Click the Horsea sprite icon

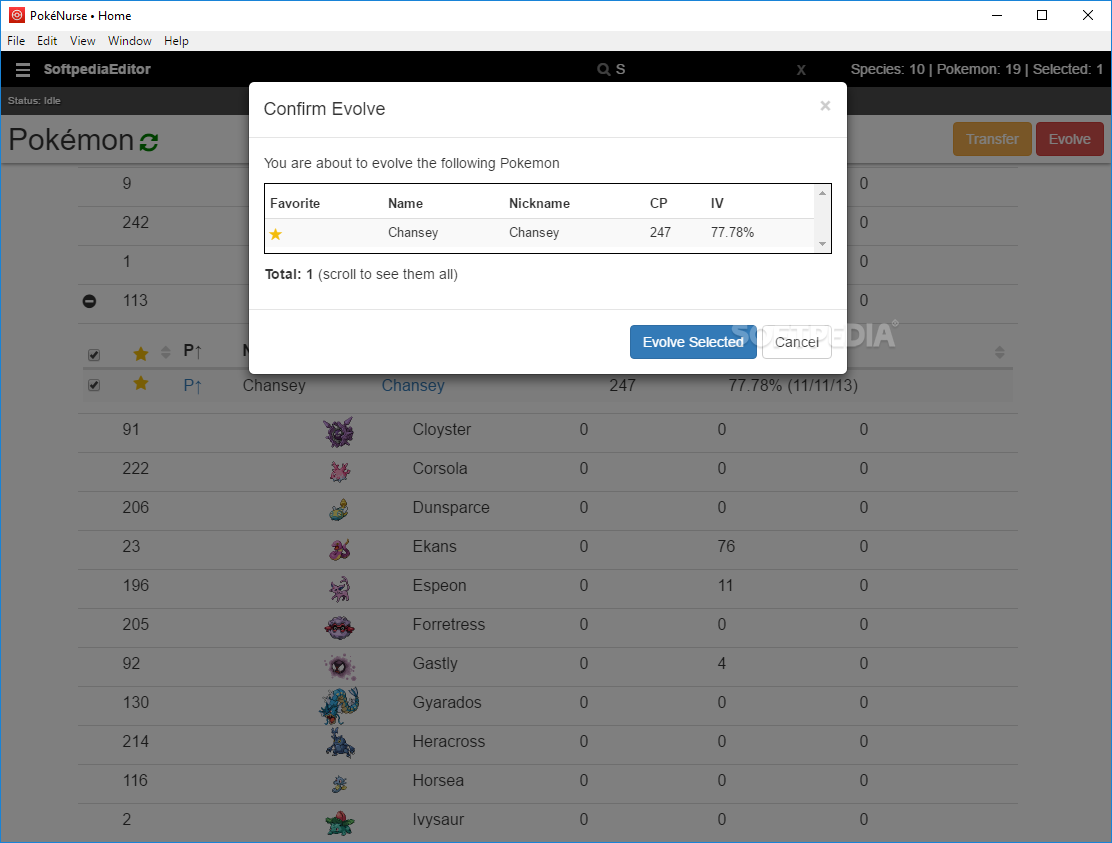tap(340, 783)
